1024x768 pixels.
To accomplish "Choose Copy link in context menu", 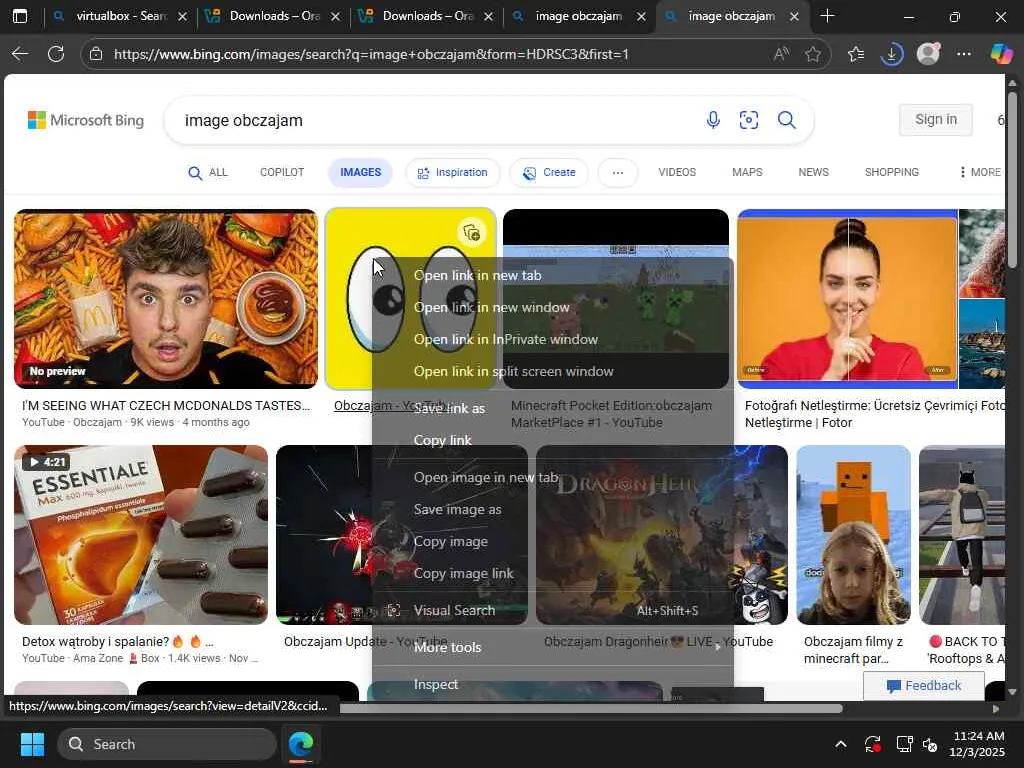I will click(x=552, y=441).
